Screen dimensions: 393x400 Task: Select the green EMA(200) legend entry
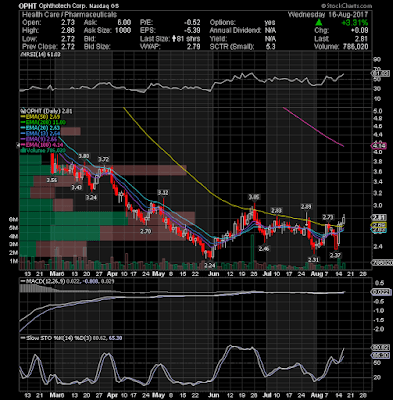[39, 122]
